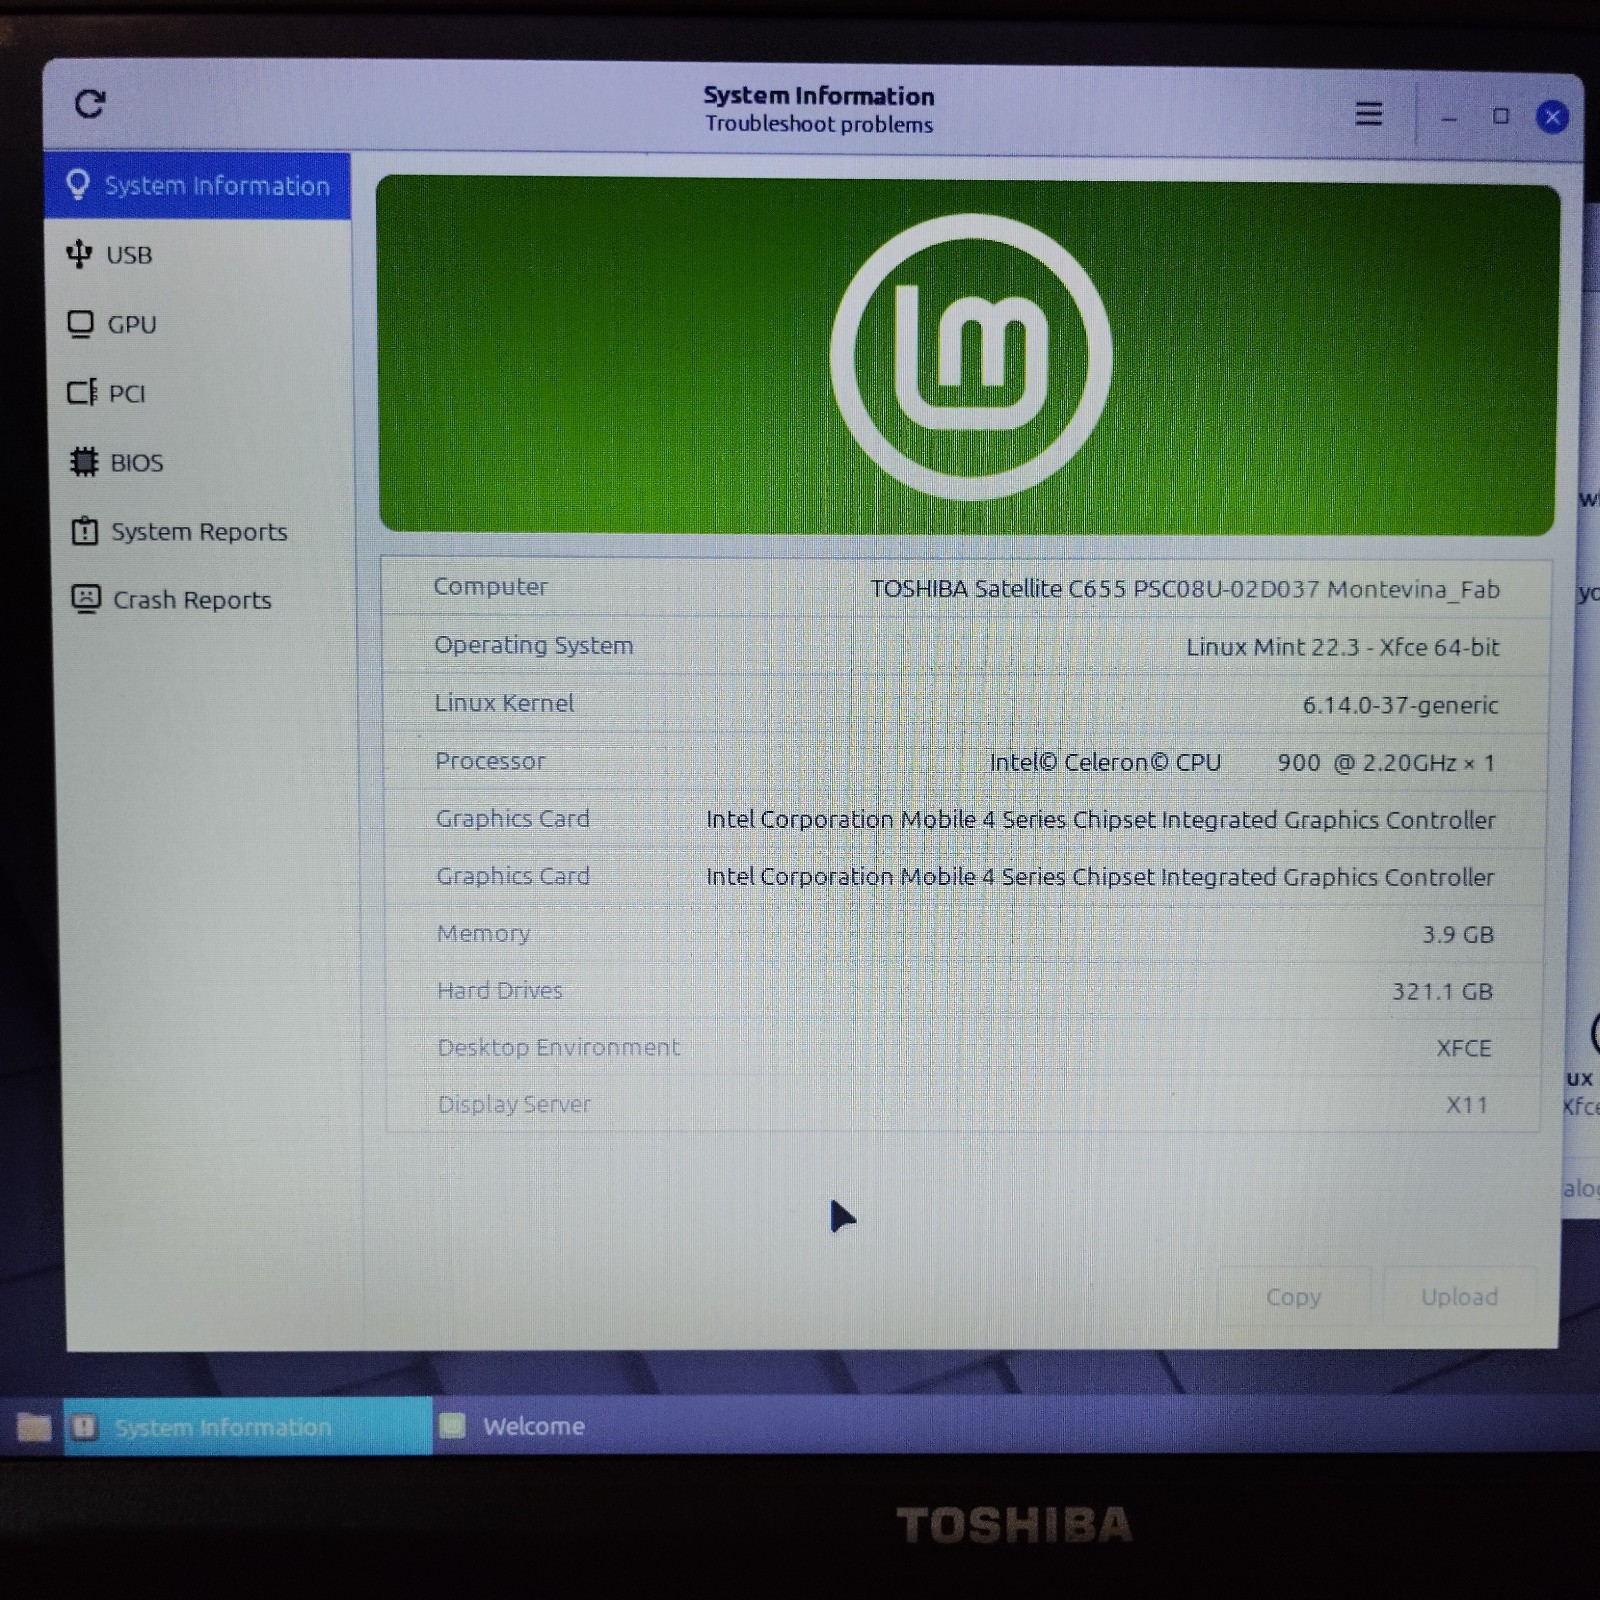
Task: Select the Desktop Environment value XFCE
Action: [1464, 1048]
